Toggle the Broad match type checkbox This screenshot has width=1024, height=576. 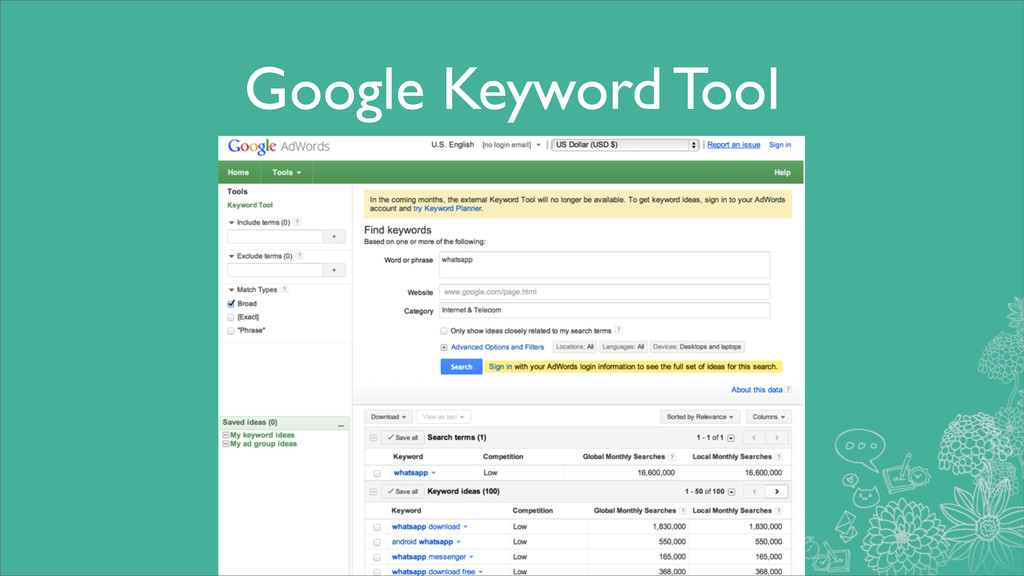[231, 304]
